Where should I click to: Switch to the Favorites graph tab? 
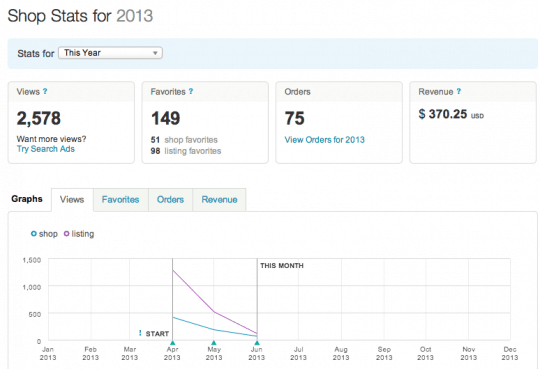[x=121, y=199]
